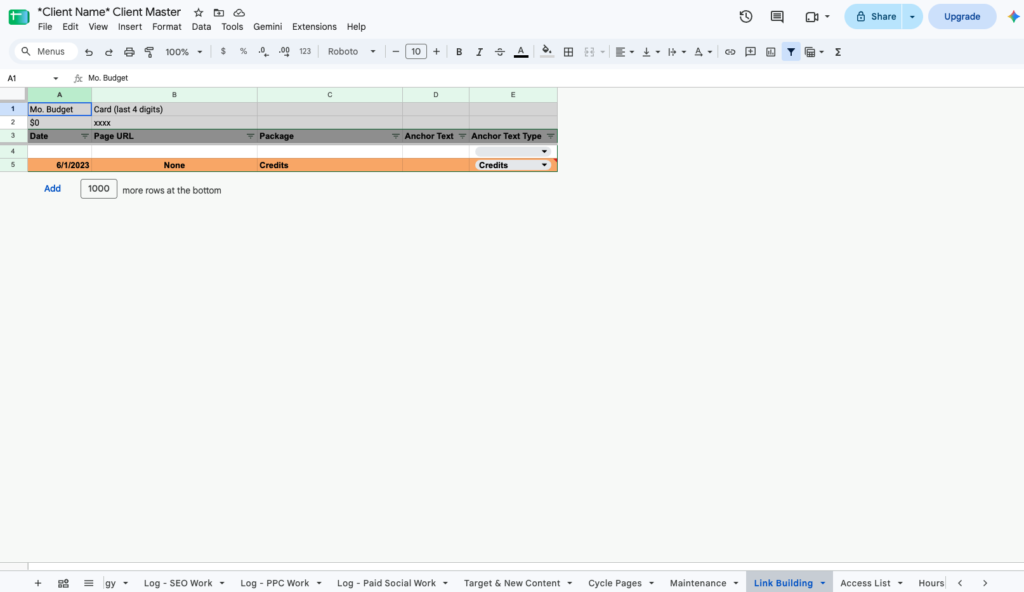Open the All Sheets list icon
The height and width of the screenshot is (592, 1024).
pos(88,583)
